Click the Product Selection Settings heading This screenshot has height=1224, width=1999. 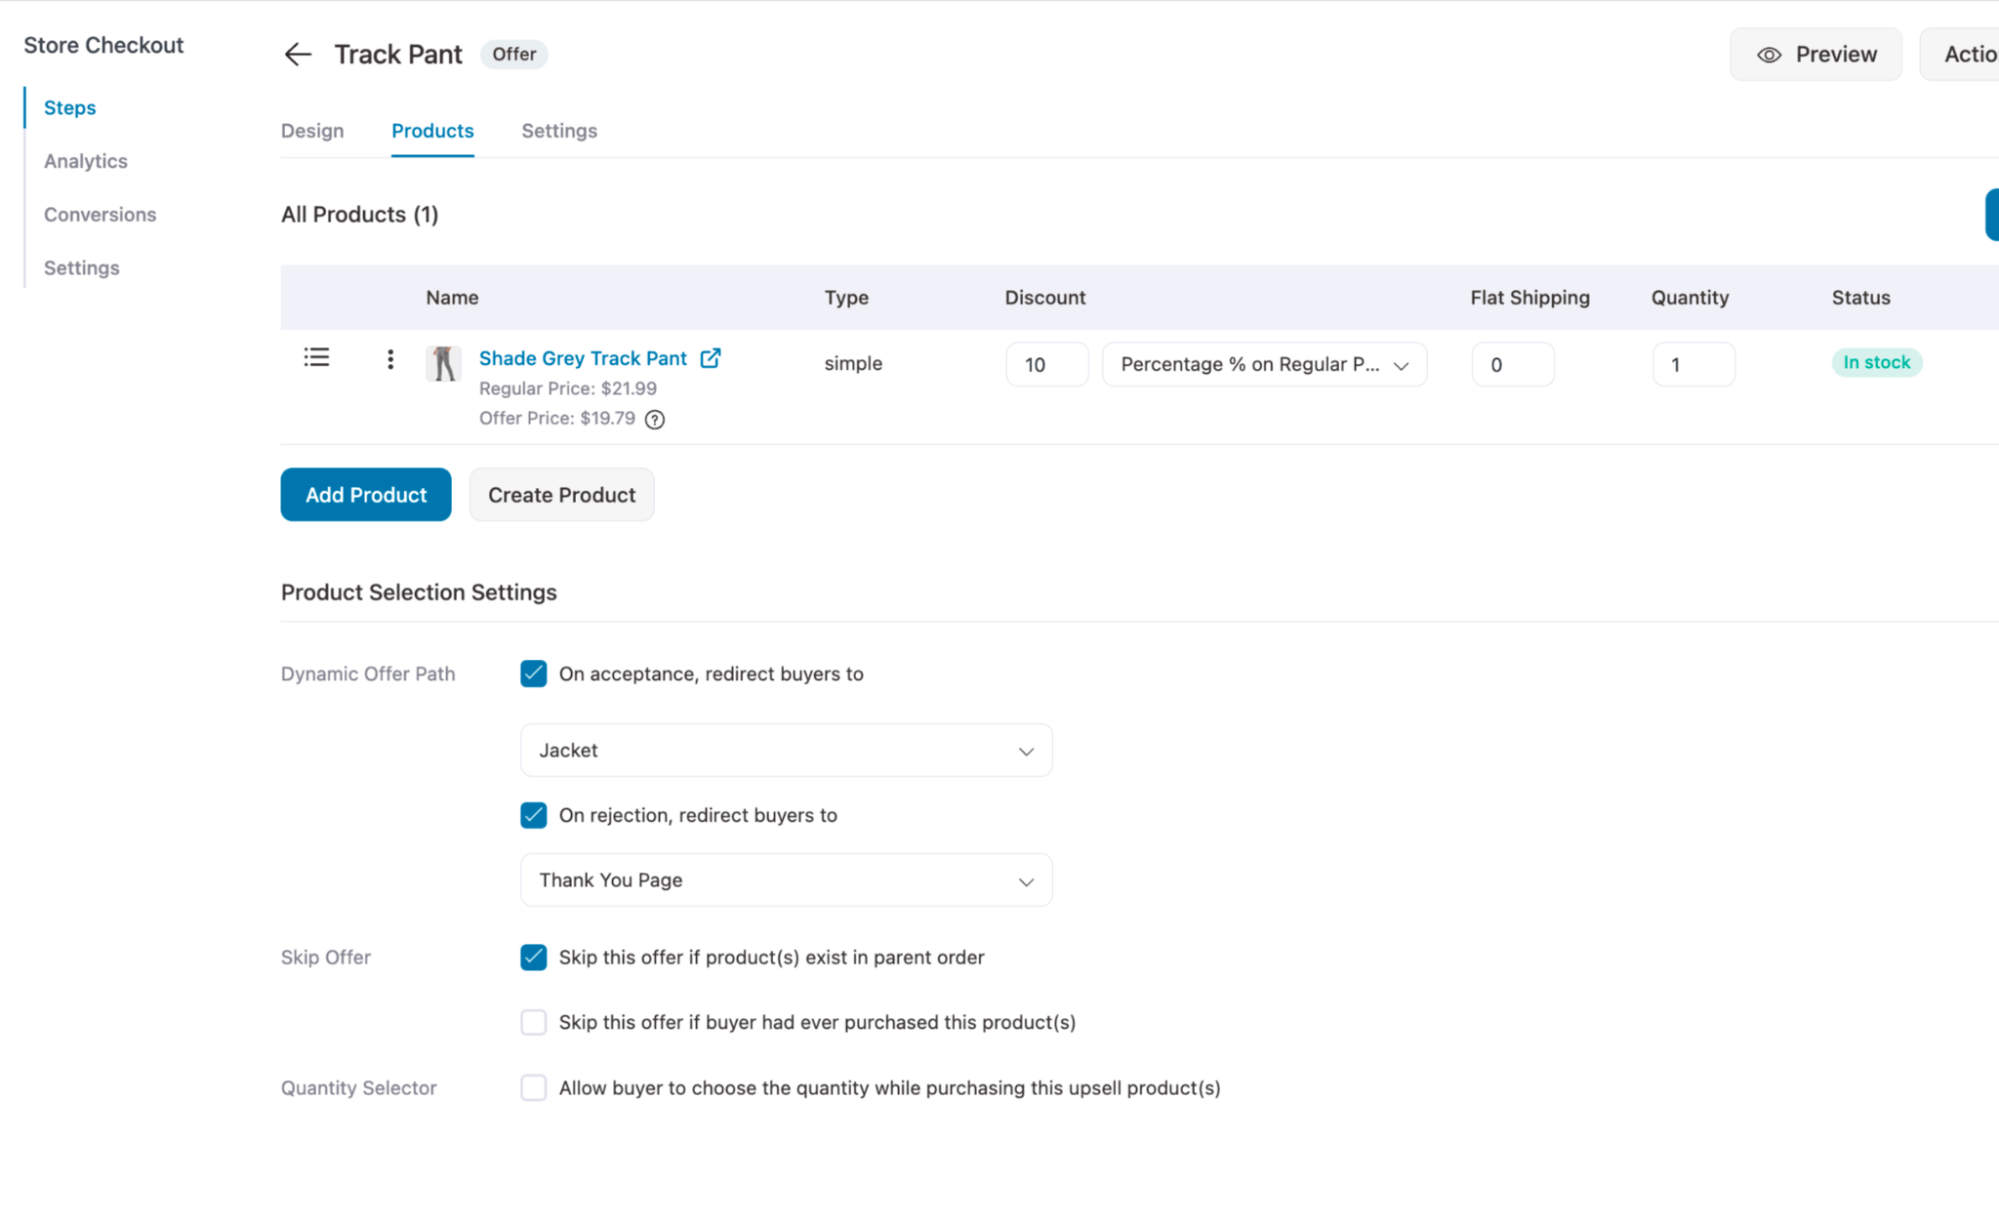pyautogui.click(x=419, y=592)
